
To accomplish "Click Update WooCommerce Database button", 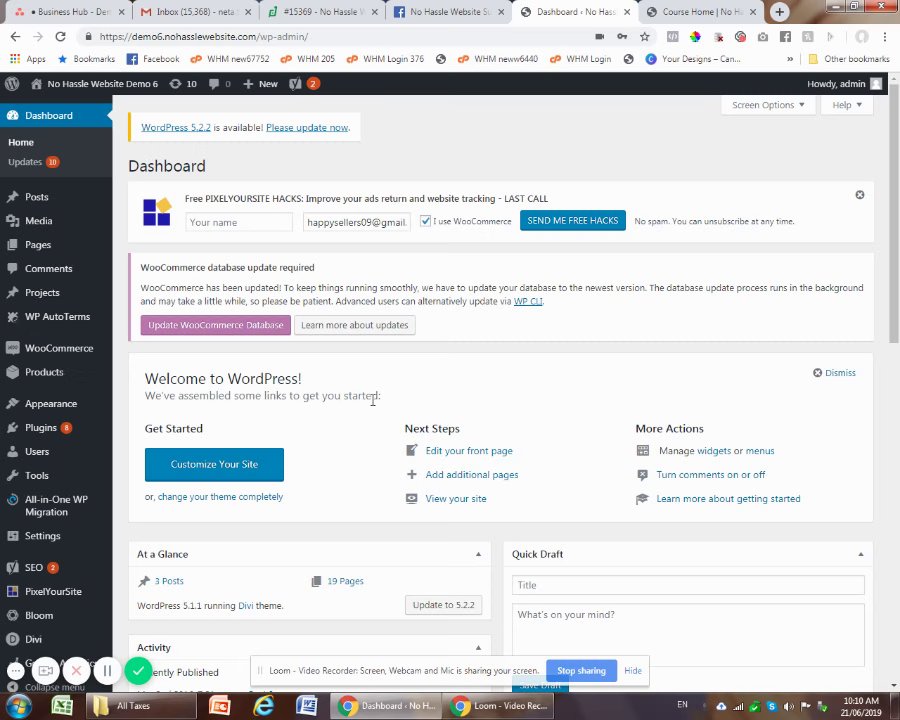I will tap(216, 325).
